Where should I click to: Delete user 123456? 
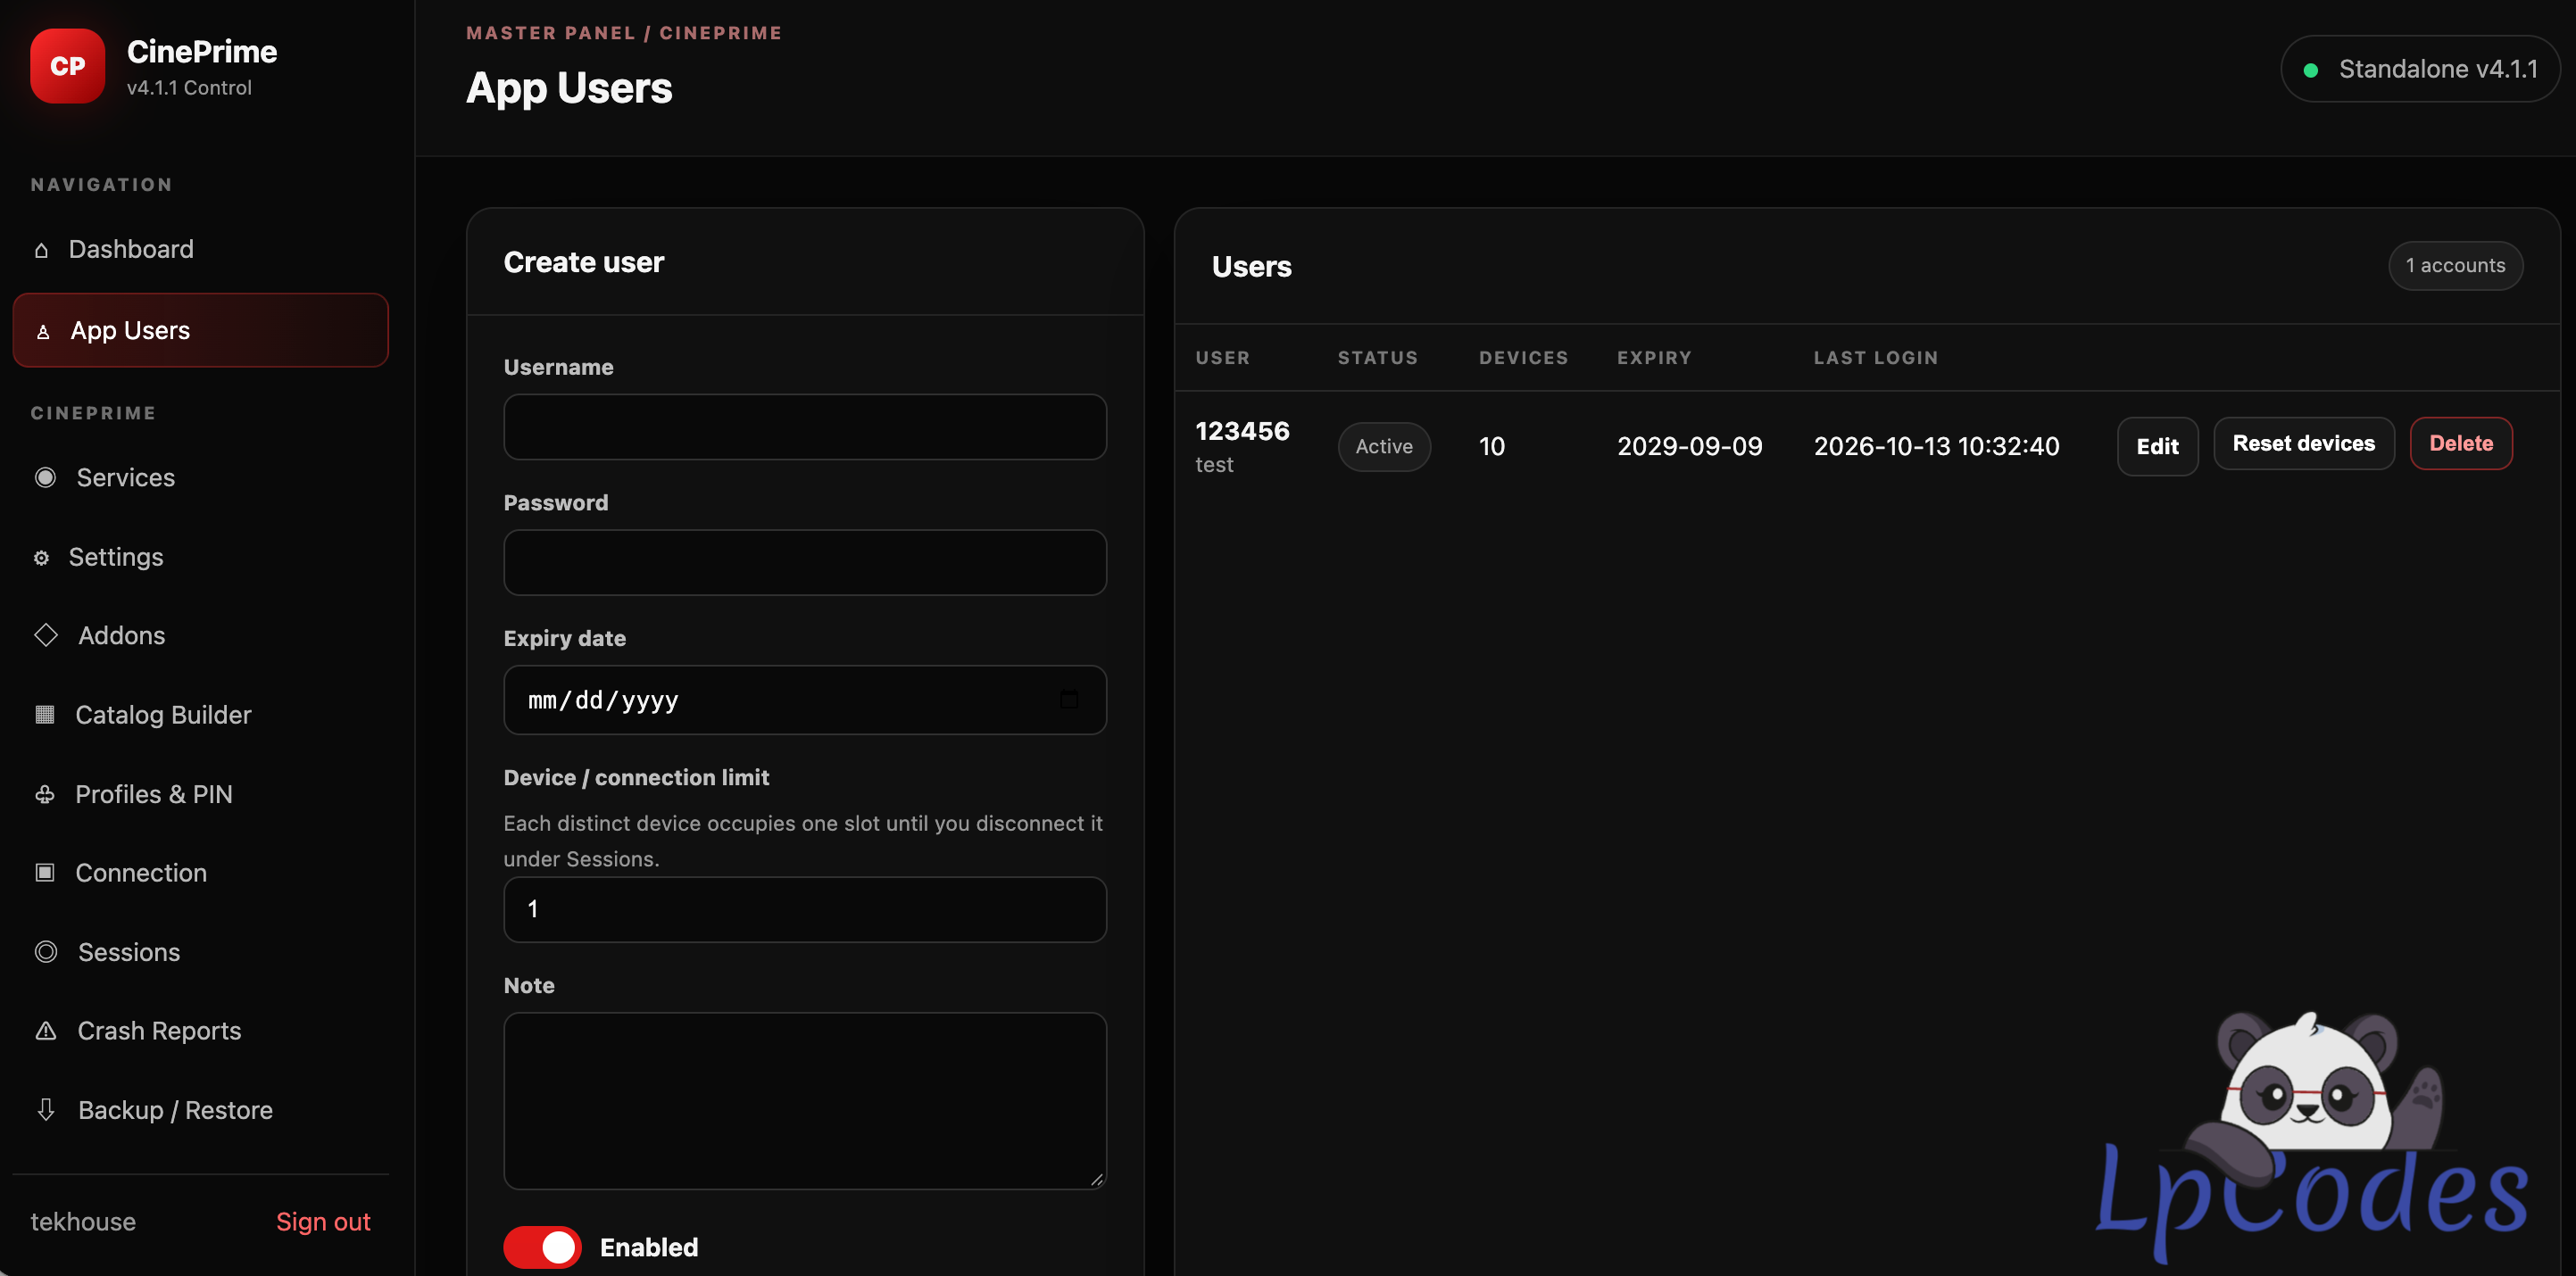pos(2461,443)
